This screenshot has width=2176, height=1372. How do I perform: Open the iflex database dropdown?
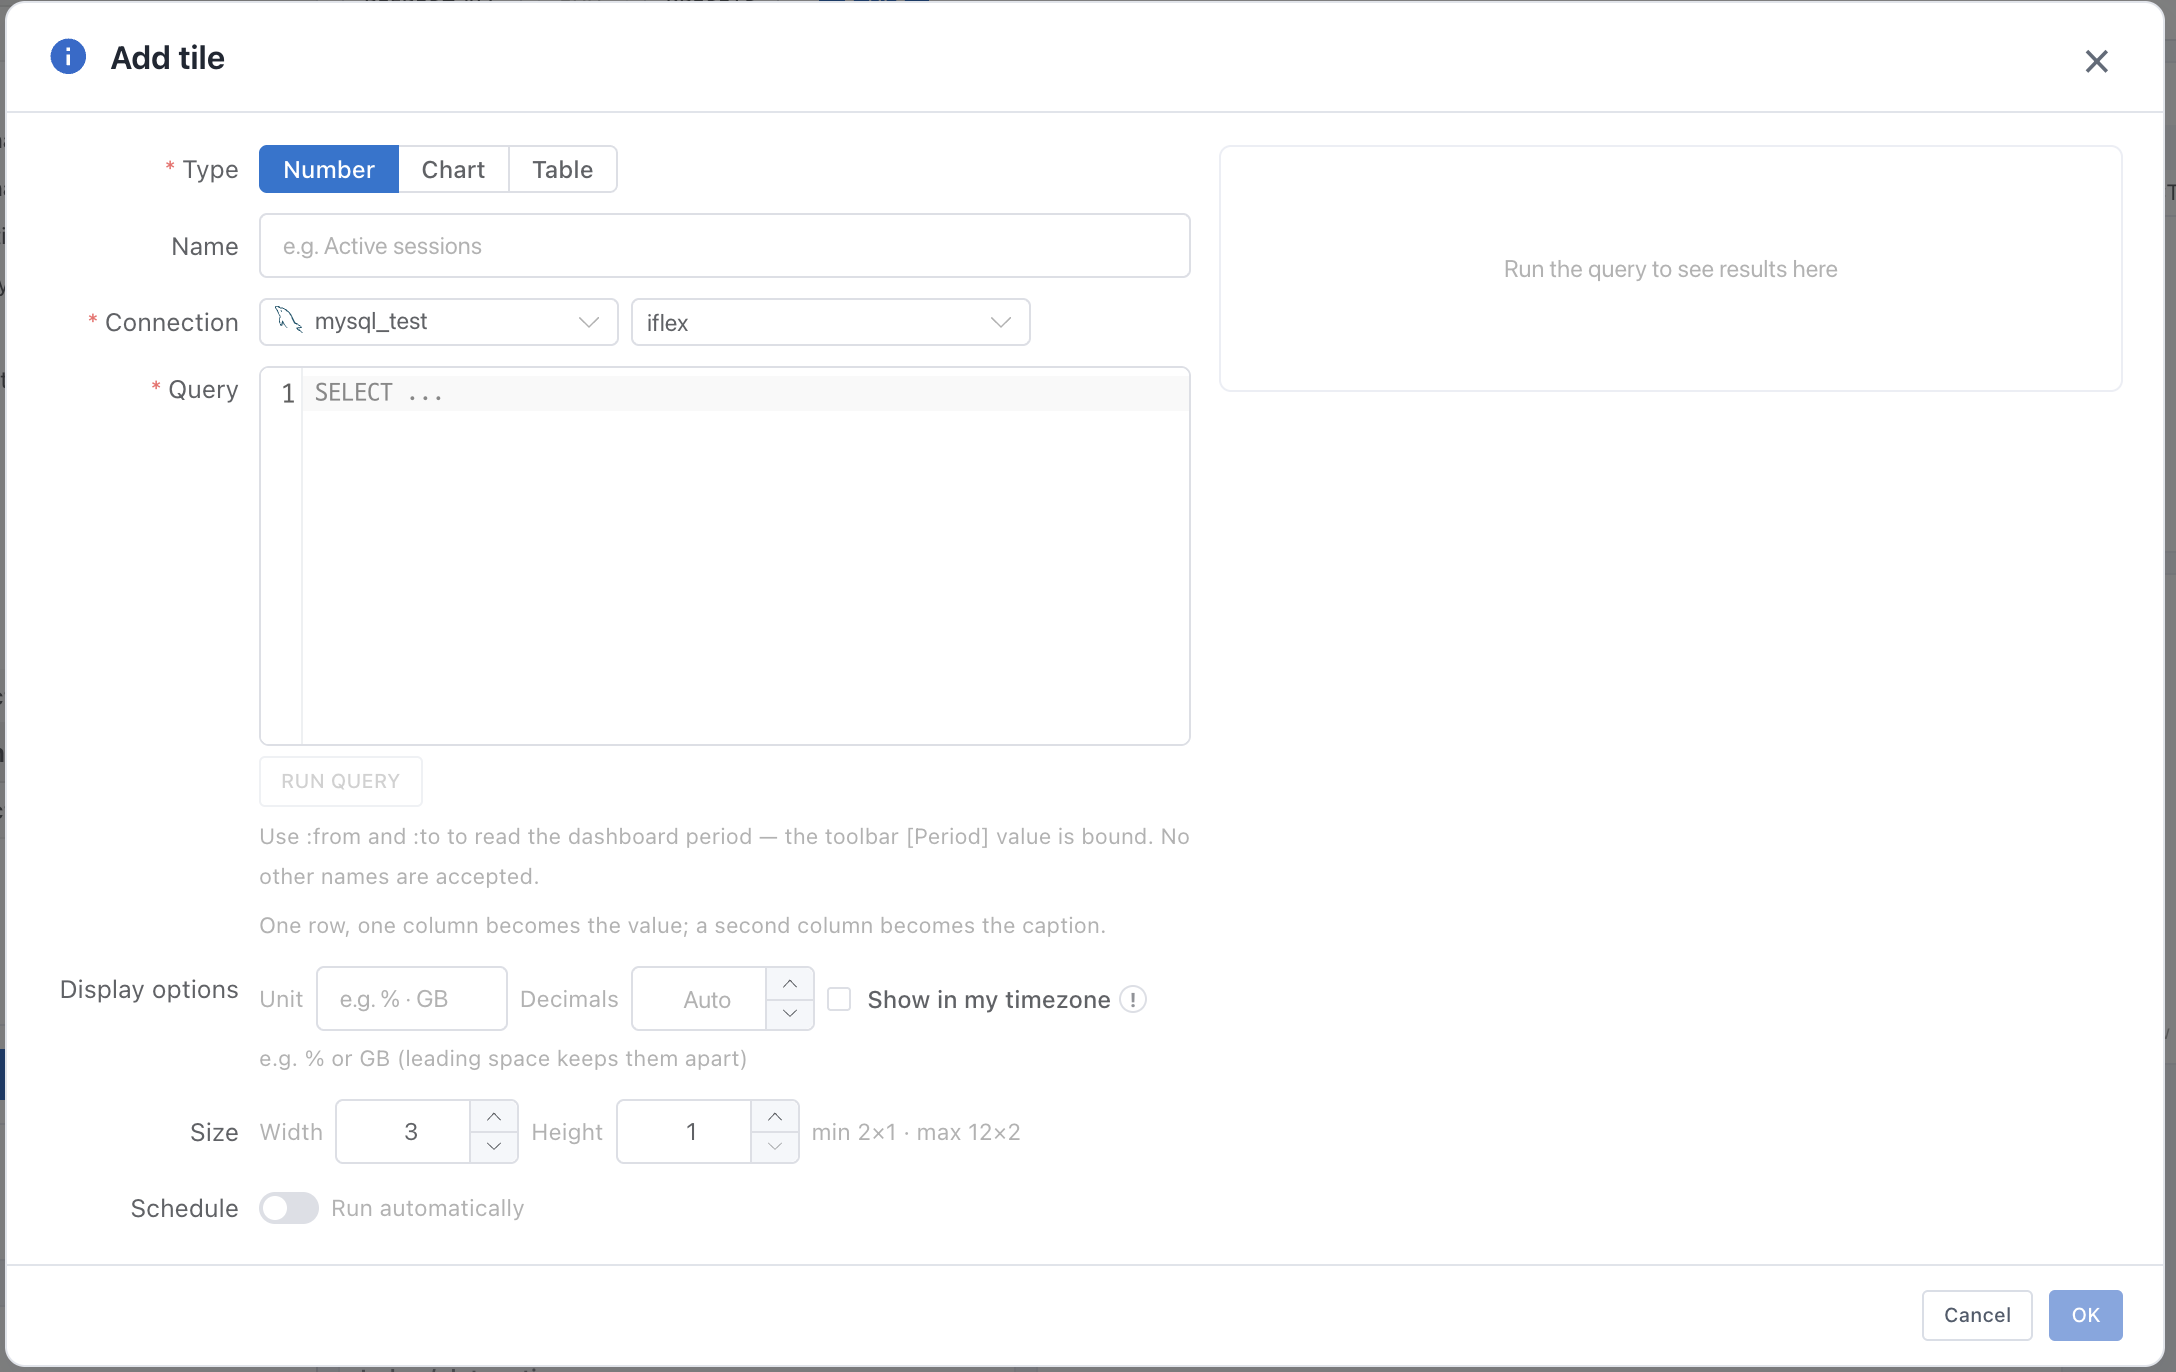tap(830, 322)
